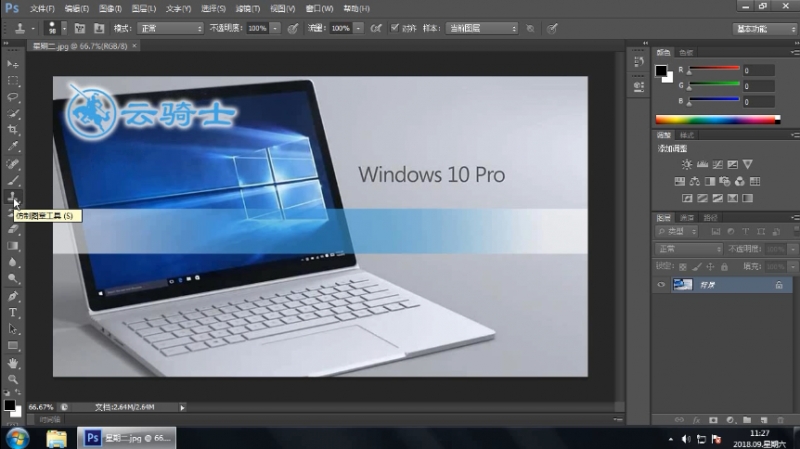Image resolution: width=800 pixels, height=449 pixels.
Task: Add a Photo Filter adjustment
Action: (x=724, y=181)
